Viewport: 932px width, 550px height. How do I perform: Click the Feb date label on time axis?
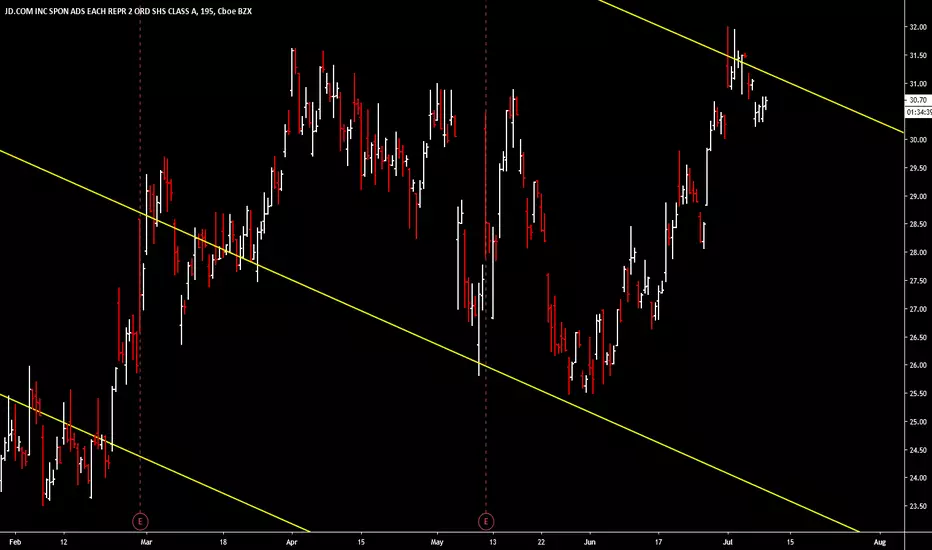(15, 542)
